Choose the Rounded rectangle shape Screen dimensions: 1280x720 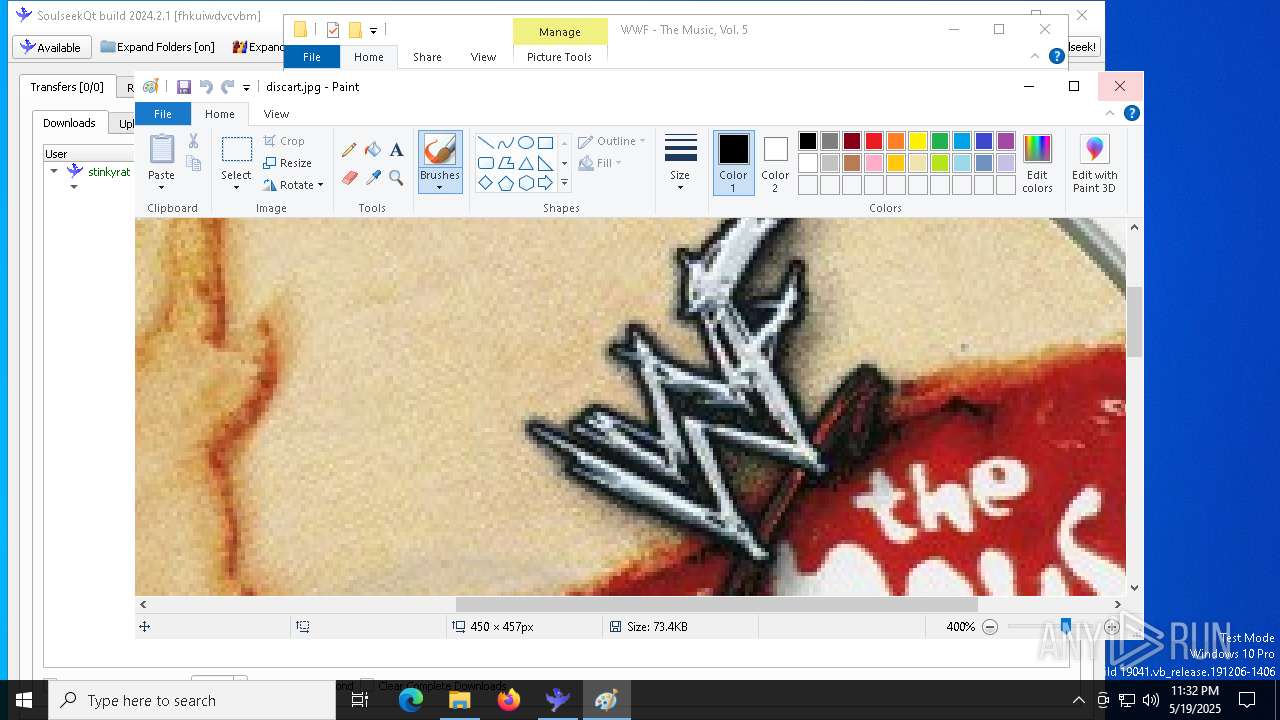tap(485, 163)
